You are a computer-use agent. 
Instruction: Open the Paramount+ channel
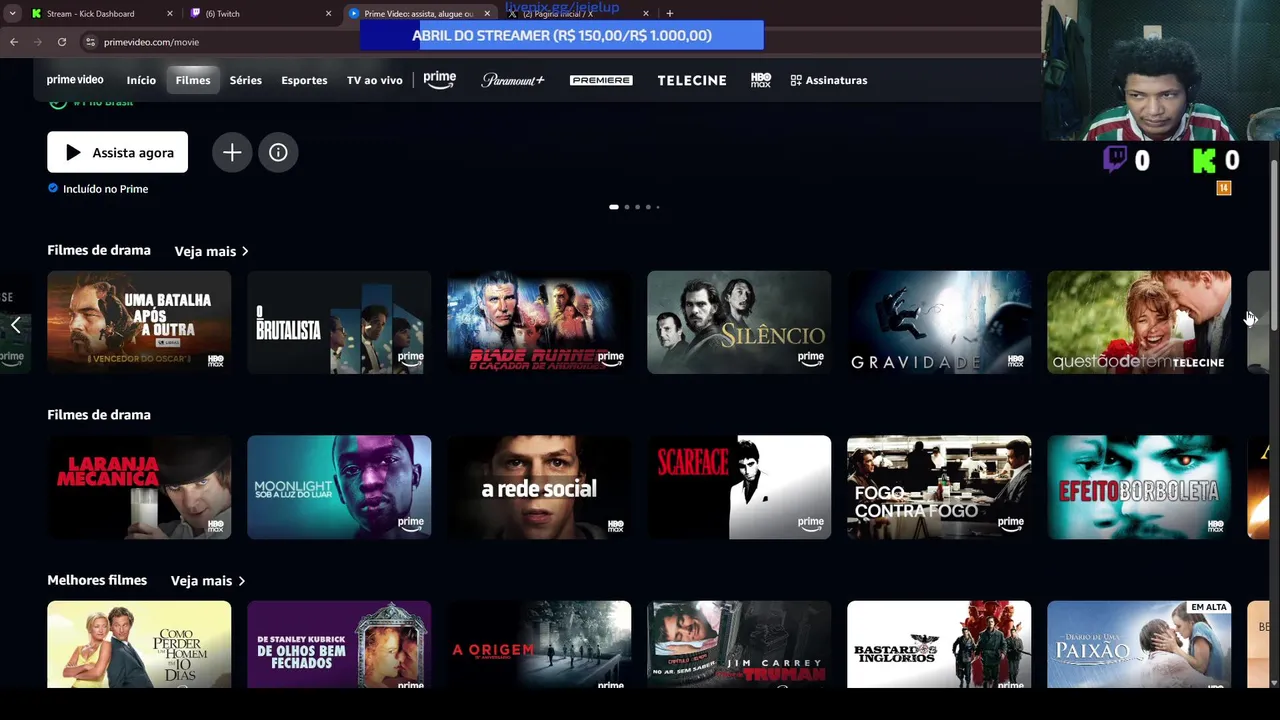(x=513, y=80)
